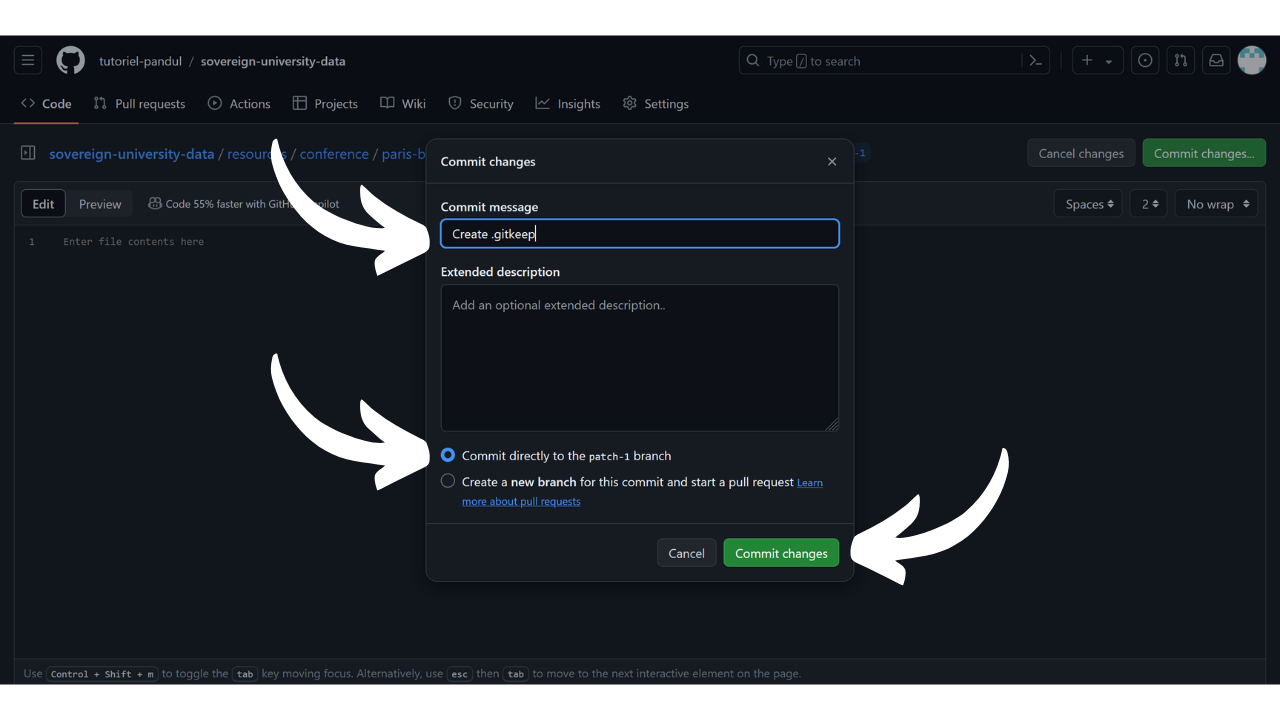Click Cancel in the commit dialog
Image resolution: width=1280 pixels, height=720 pixels.
pos(686,553)
